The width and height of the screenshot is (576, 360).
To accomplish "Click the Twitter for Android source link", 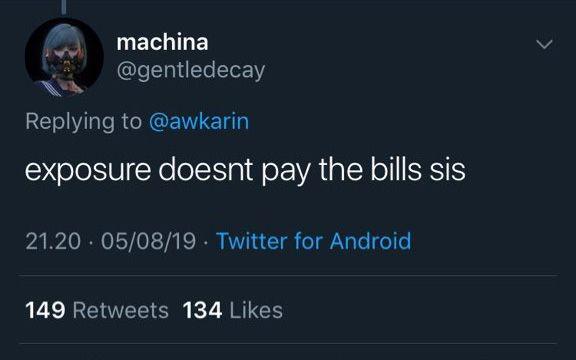I will (313, 241).
